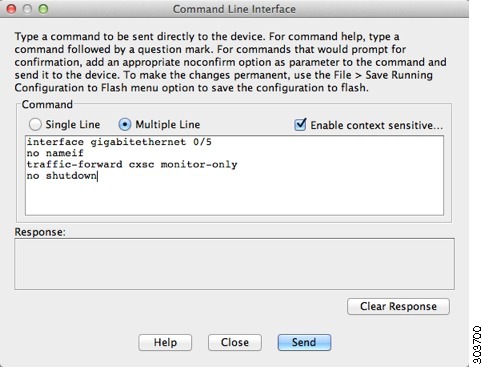Click the Close button beside Help
Screen dimensions: 482x367
click(x=235, y=342)
